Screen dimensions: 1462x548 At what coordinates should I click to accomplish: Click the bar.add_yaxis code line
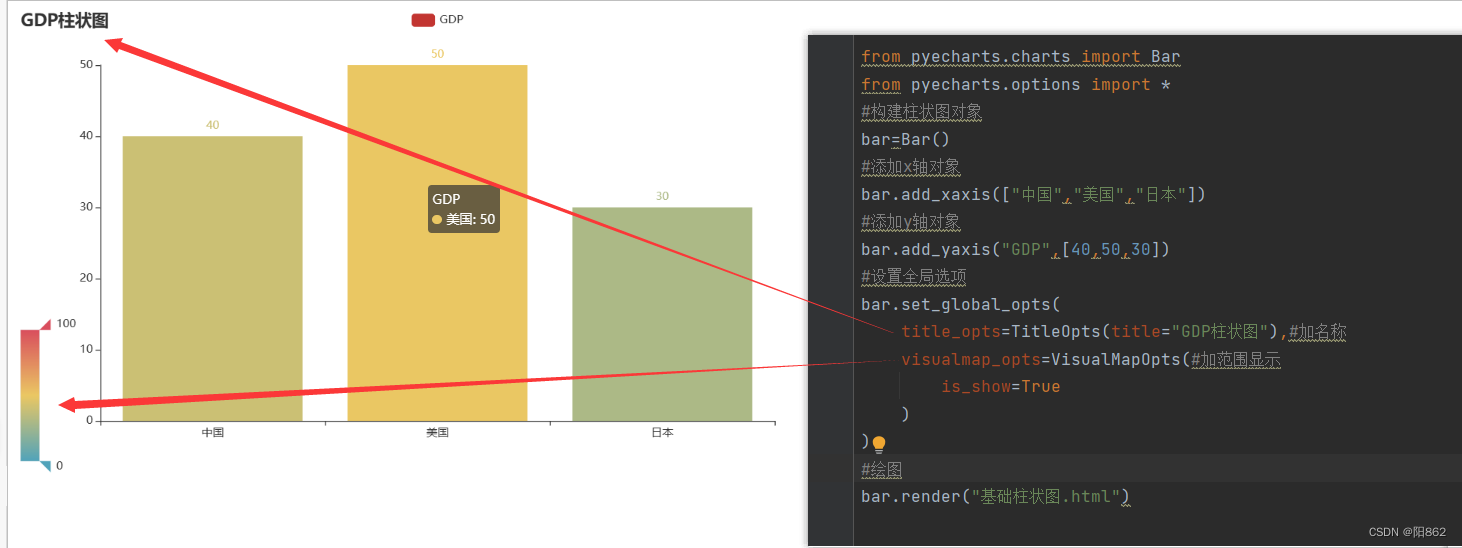[x=1015, y=249]
